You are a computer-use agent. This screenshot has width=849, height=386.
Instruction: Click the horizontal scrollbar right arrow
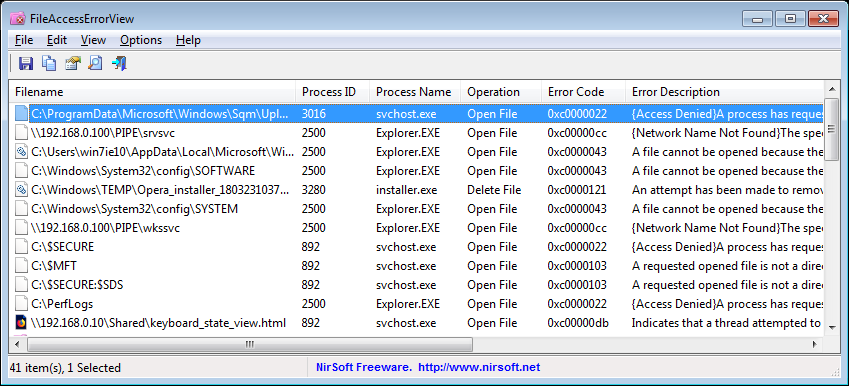(x=815, y=344)
